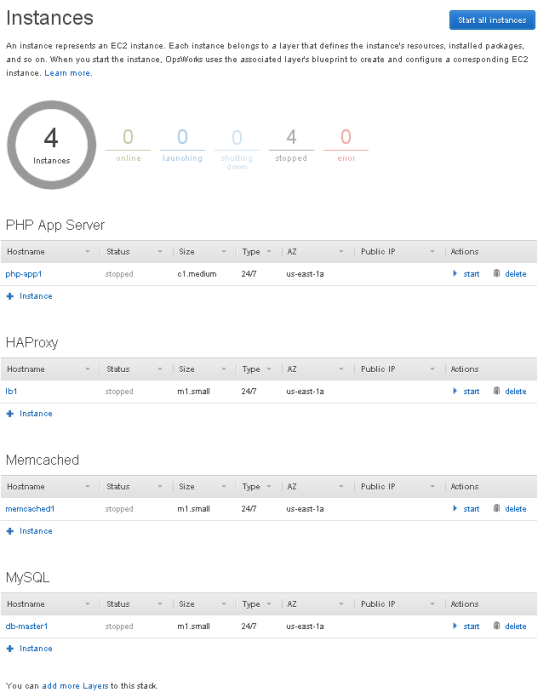
Task: Click the trash icon for db-master1
Action: pos(497,625)
